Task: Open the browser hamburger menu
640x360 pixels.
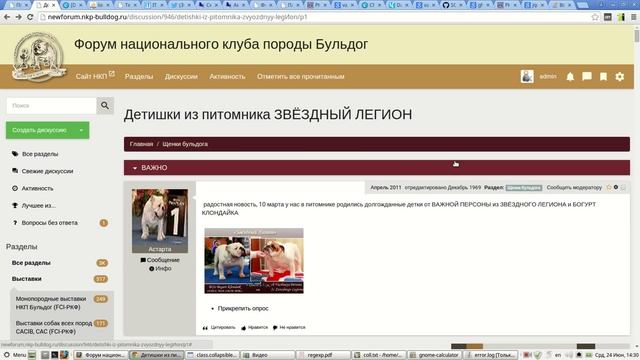Action: coord(633,17)
